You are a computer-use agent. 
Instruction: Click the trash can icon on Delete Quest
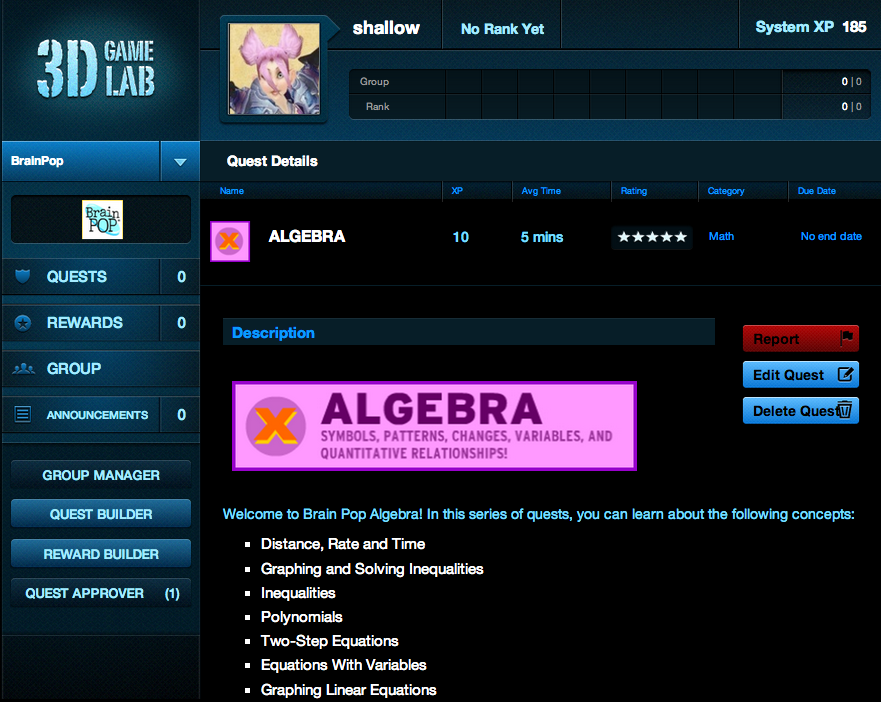click(x=844, y=410)
